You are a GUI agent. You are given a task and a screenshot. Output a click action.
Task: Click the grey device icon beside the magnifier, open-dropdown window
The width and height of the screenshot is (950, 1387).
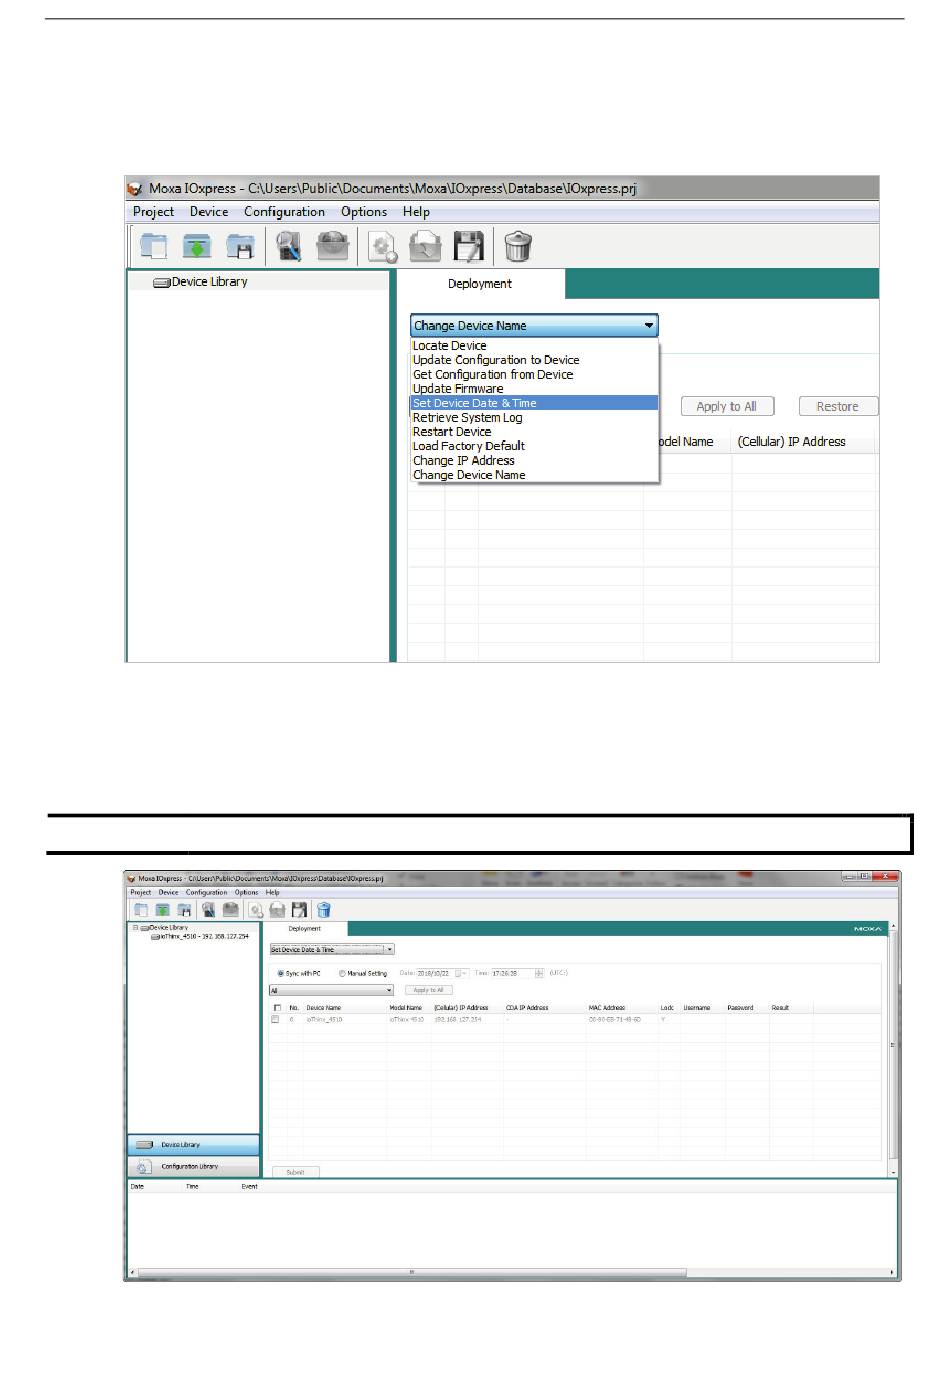(x=333, y=245)
